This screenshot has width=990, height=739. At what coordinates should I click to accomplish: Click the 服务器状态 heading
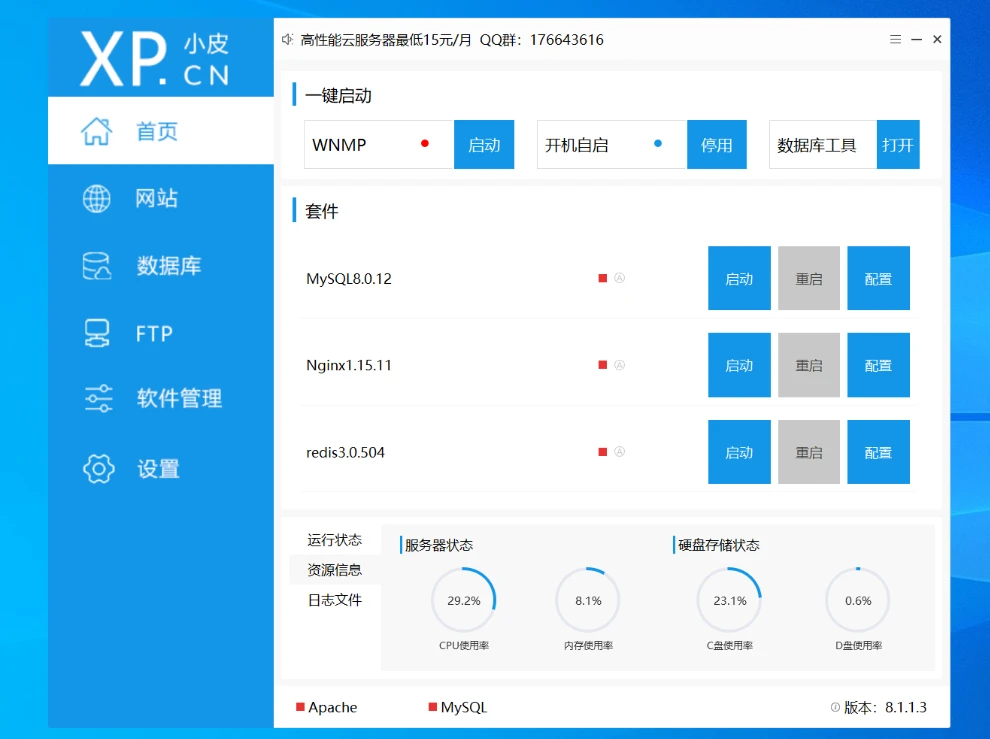439,545
